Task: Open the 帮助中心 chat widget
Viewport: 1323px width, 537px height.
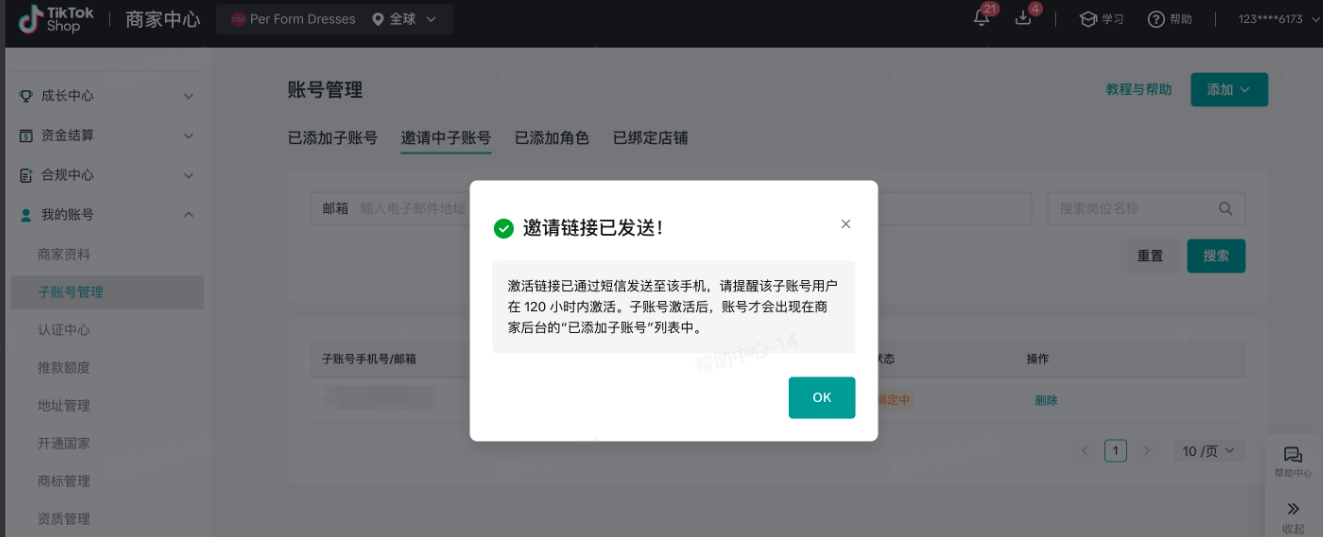Action: [x=1293, y=461]
